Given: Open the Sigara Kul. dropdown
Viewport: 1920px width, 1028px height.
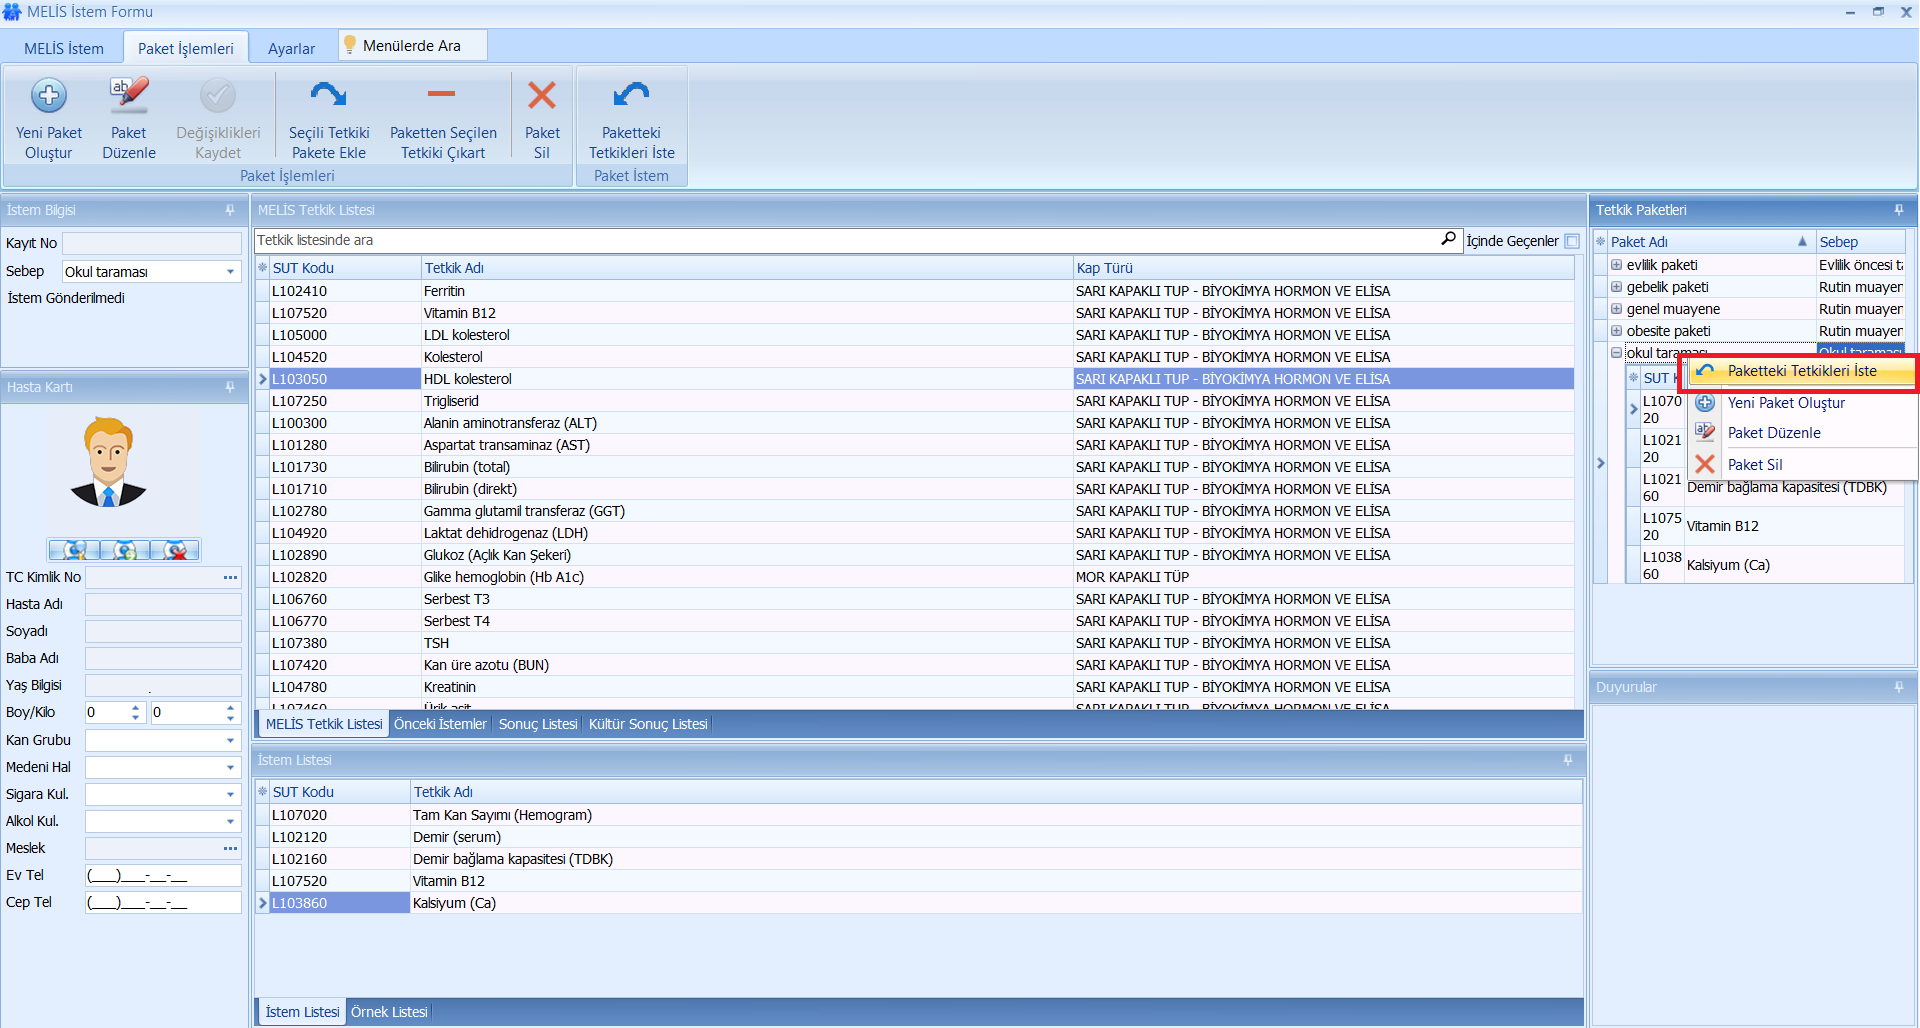Looking at the screenshot, I should point(231,794).
